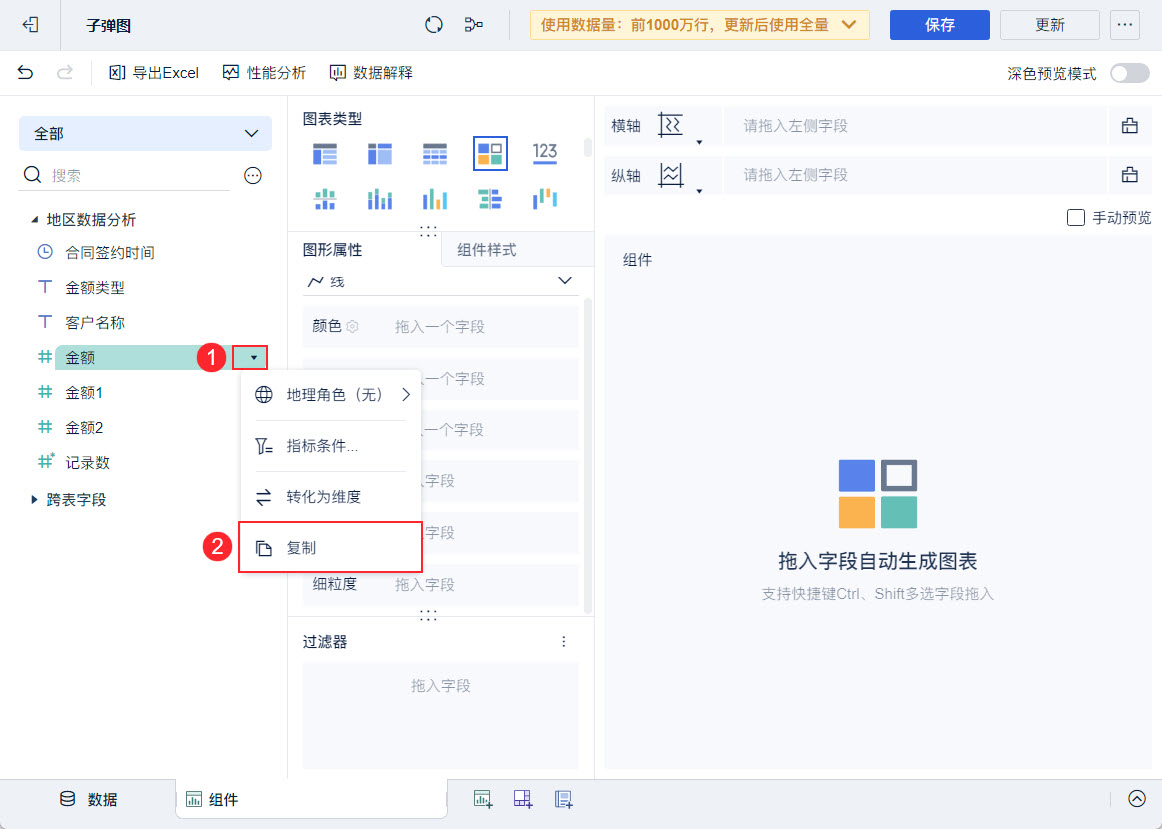Open the 过滤器 vertical ellipsis menu

point(564,642)
